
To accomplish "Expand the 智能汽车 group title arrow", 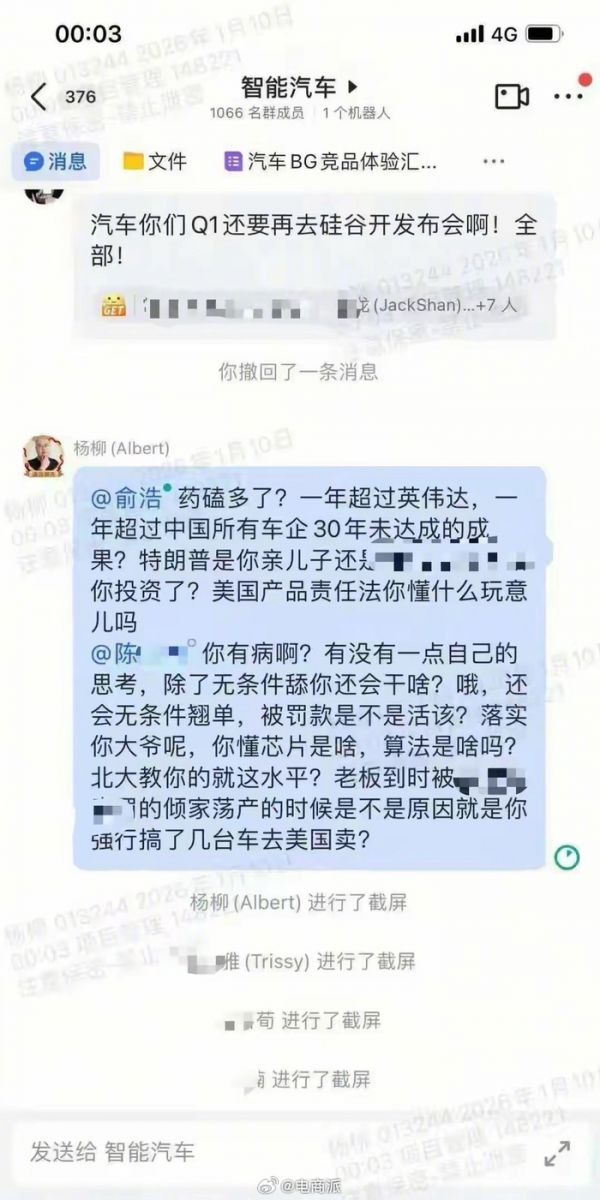I will [351, 88].
